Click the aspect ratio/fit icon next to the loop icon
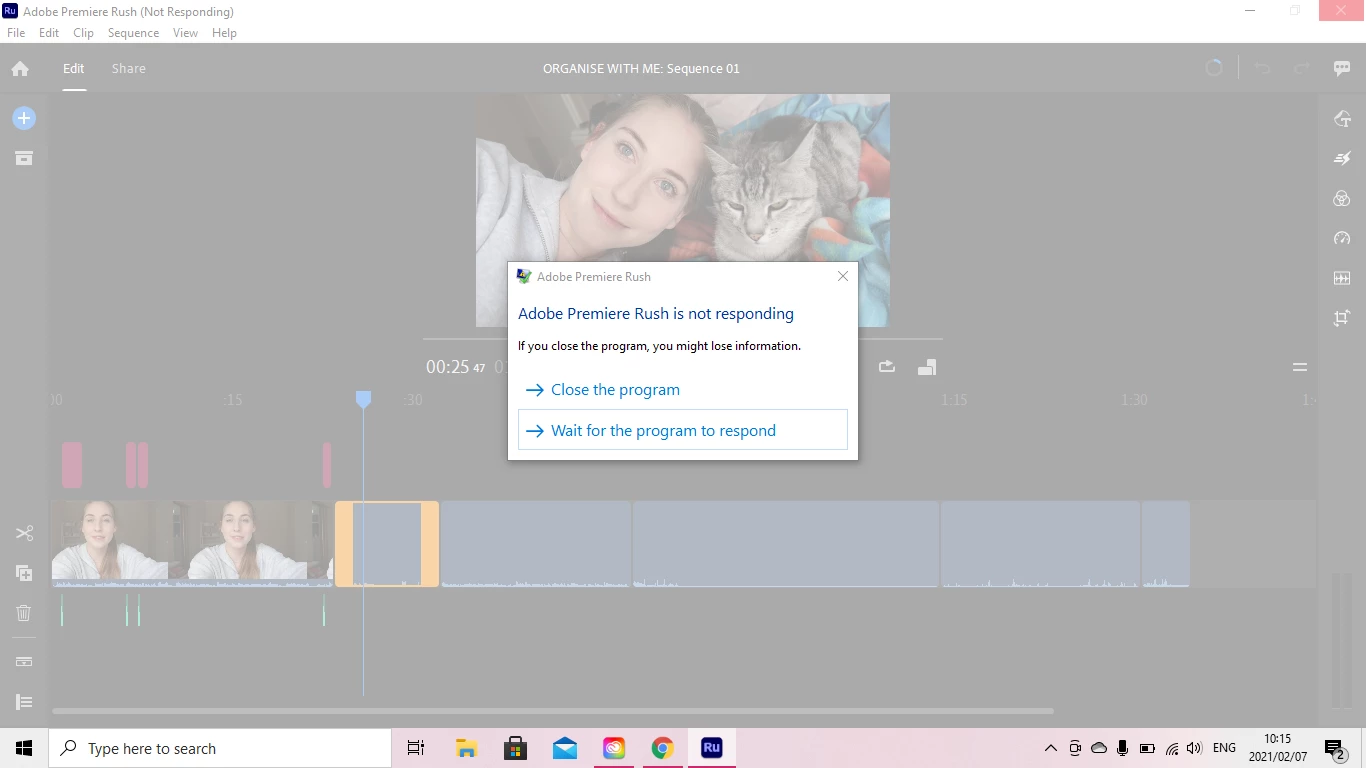Viewport: 1366px width, 768px height. coord(927,367)
